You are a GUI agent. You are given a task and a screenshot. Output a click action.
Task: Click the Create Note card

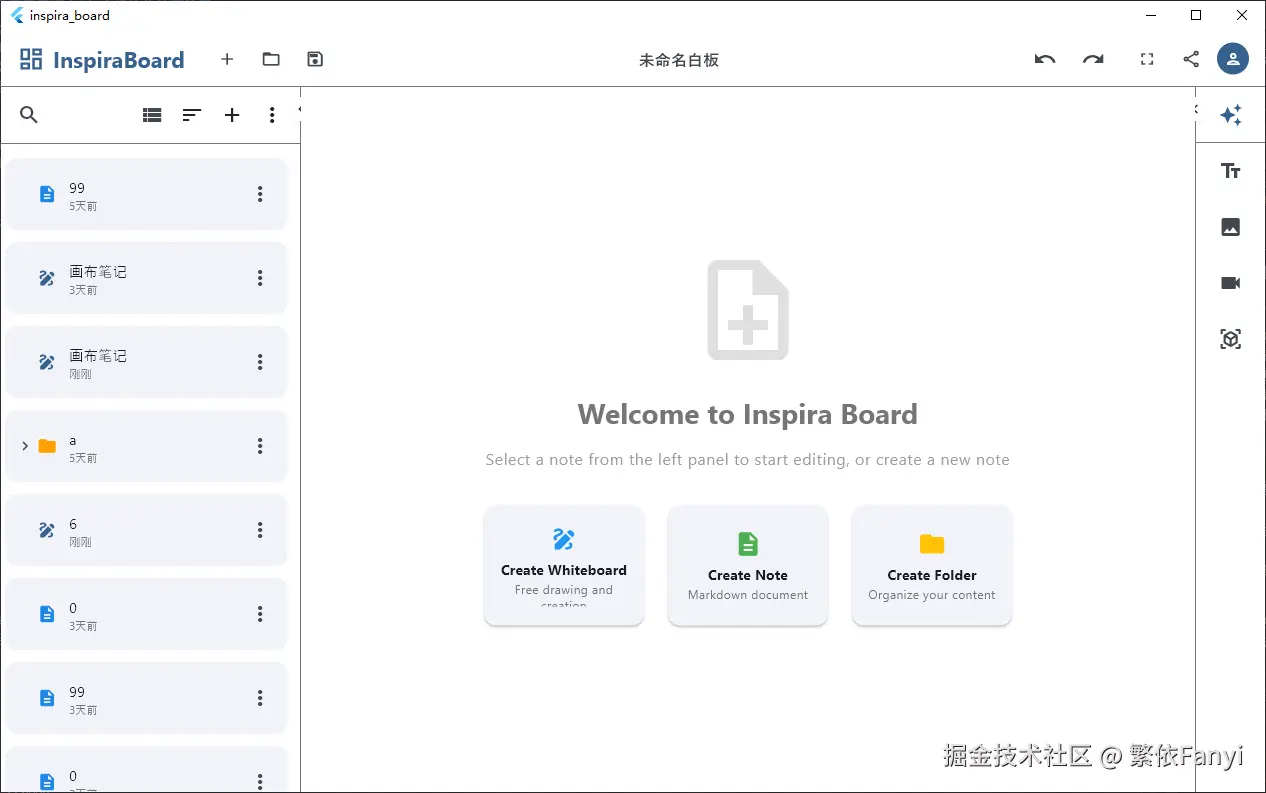(x=748, y=566)
